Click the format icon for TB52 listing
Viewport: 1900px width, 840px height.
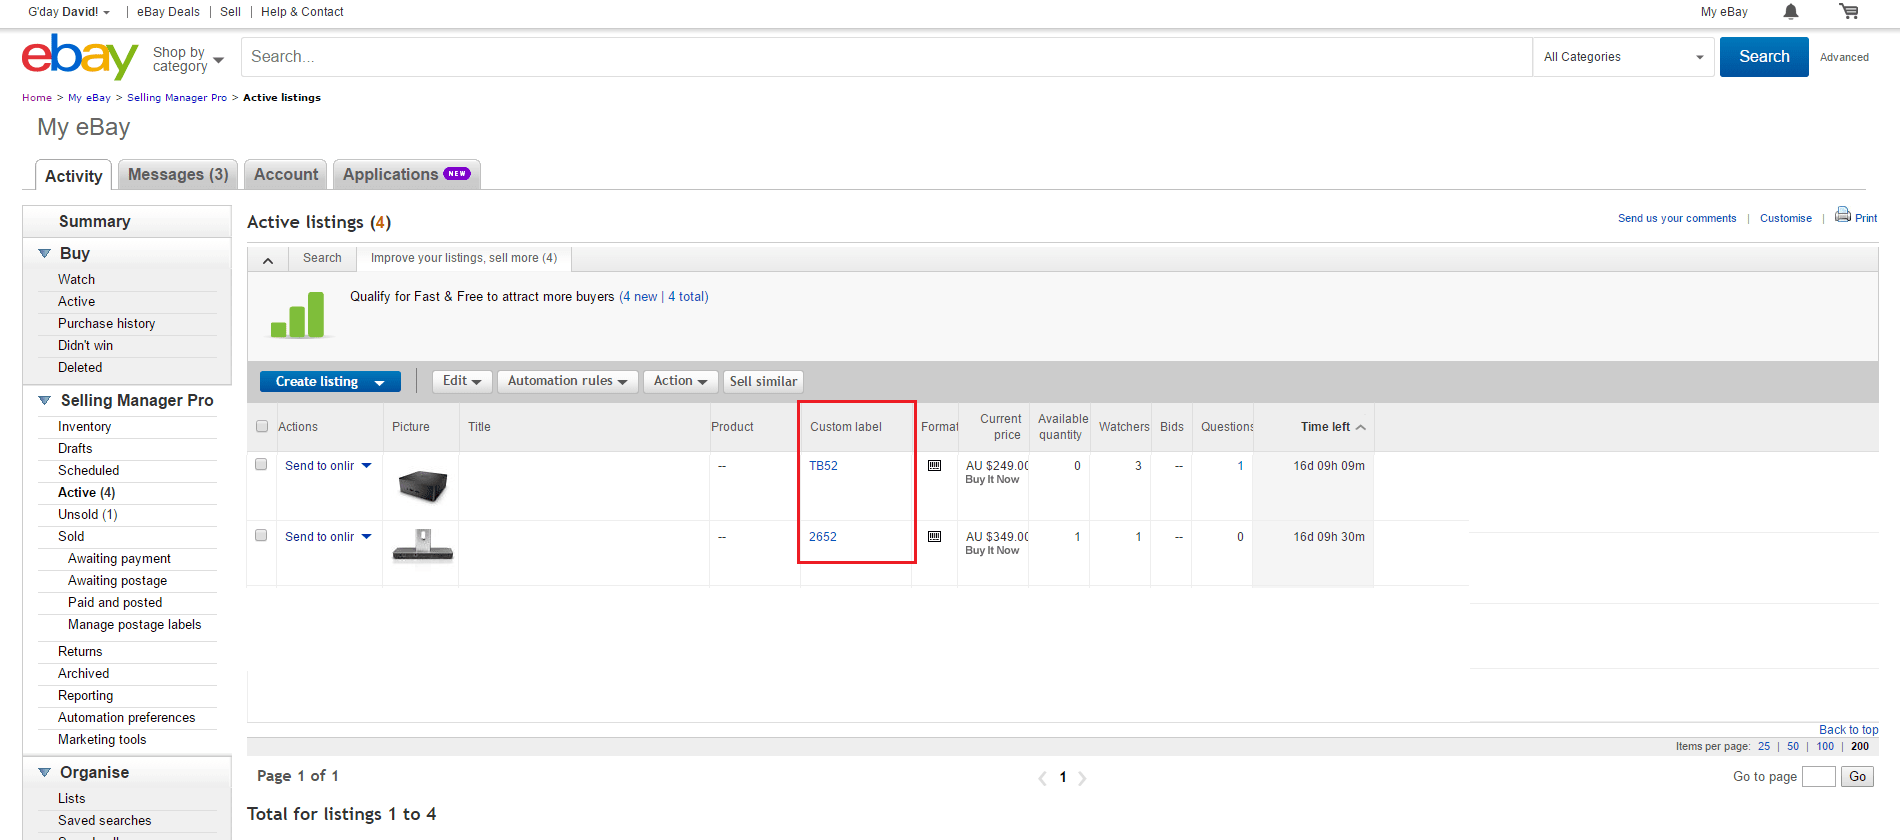tap(934, 466)
